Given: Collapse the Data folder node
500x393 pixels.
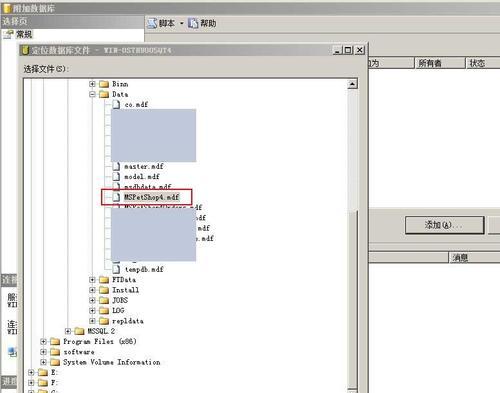Looking at the screenshot, I should point(92,94).
